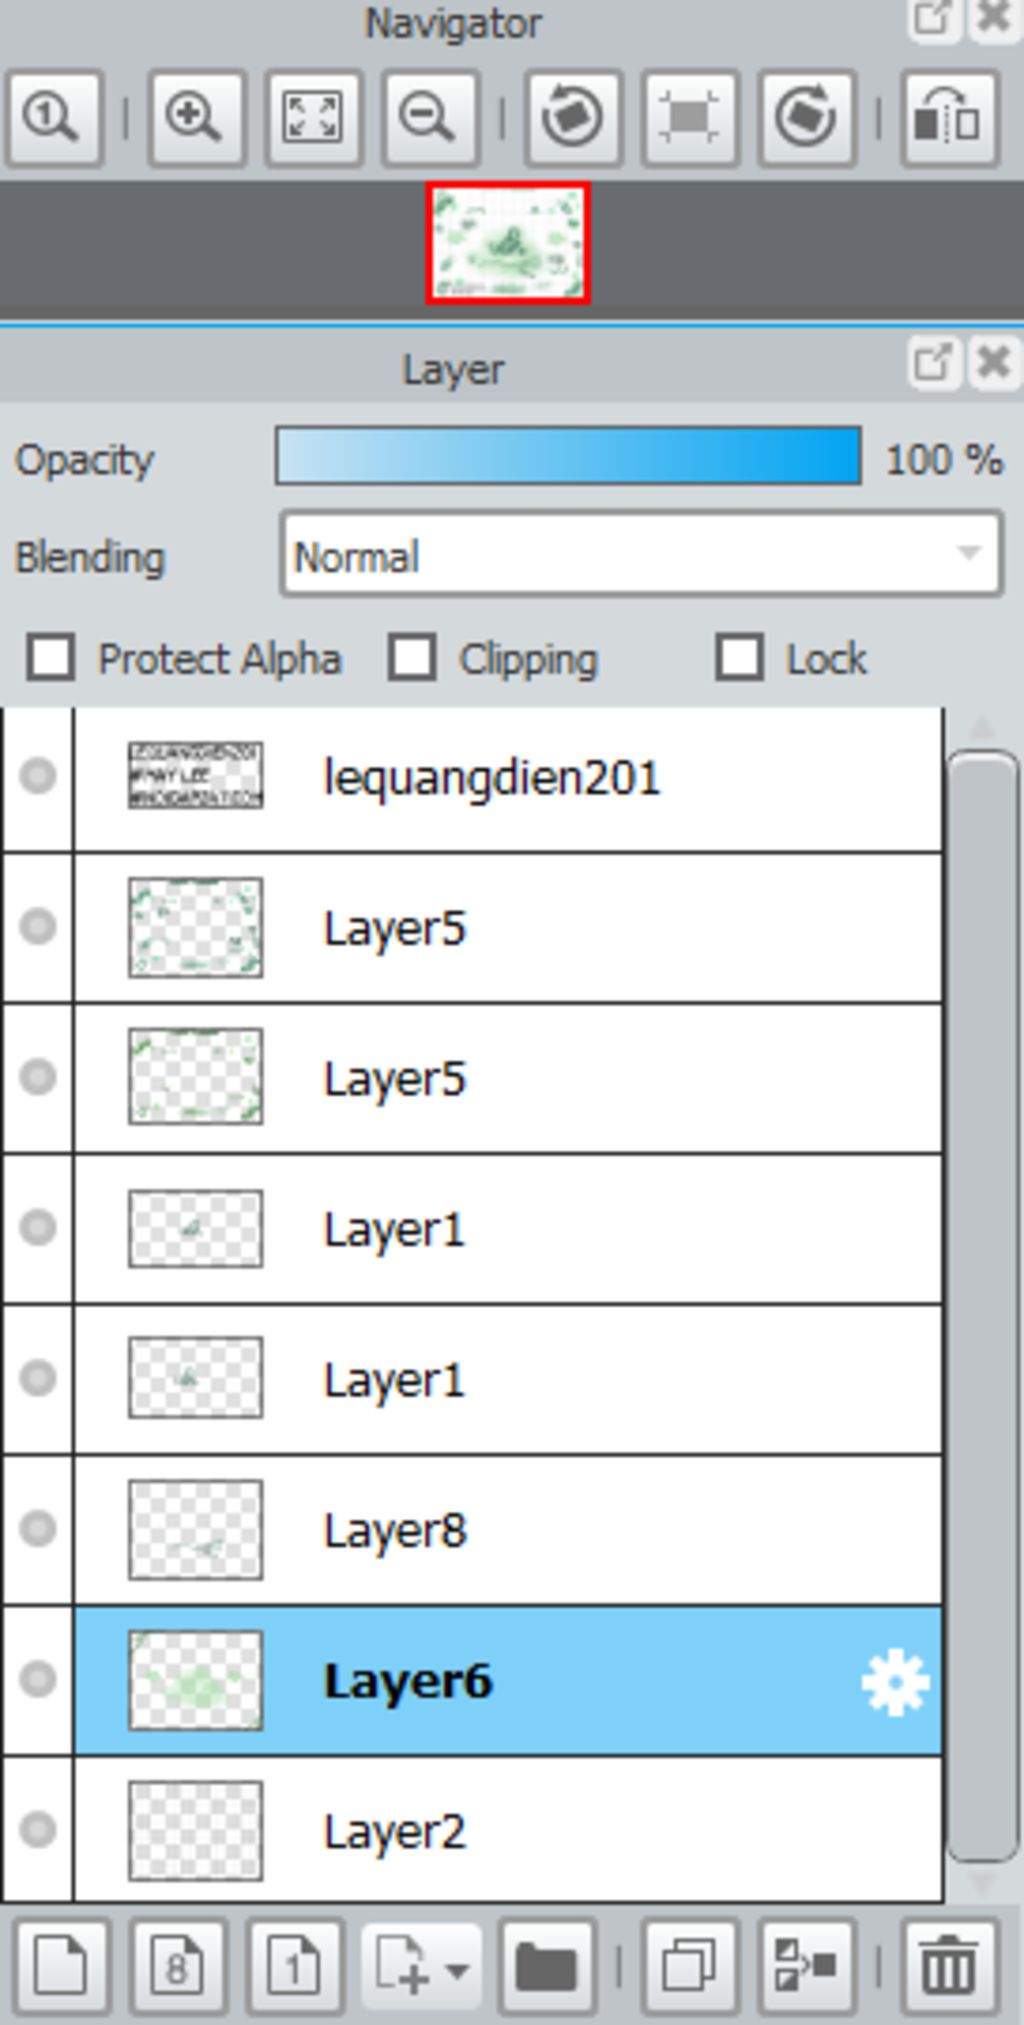Viewport: 1024px width, 2025px height.
Task: Rotate the canvas view left
Action: pyautogui.click(x=572, y=118)
